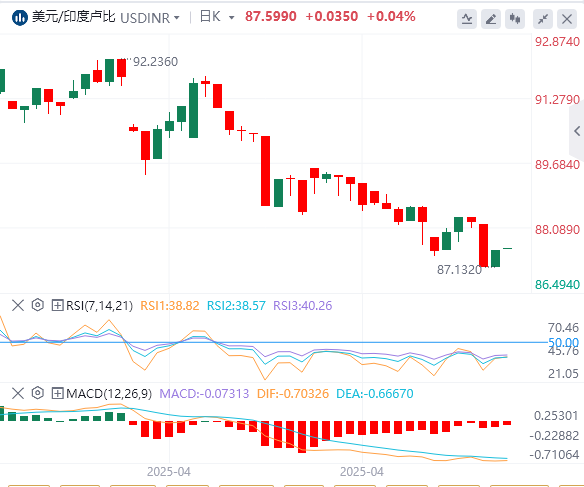Click the MACD:-0.07313 value

(204, 394)
